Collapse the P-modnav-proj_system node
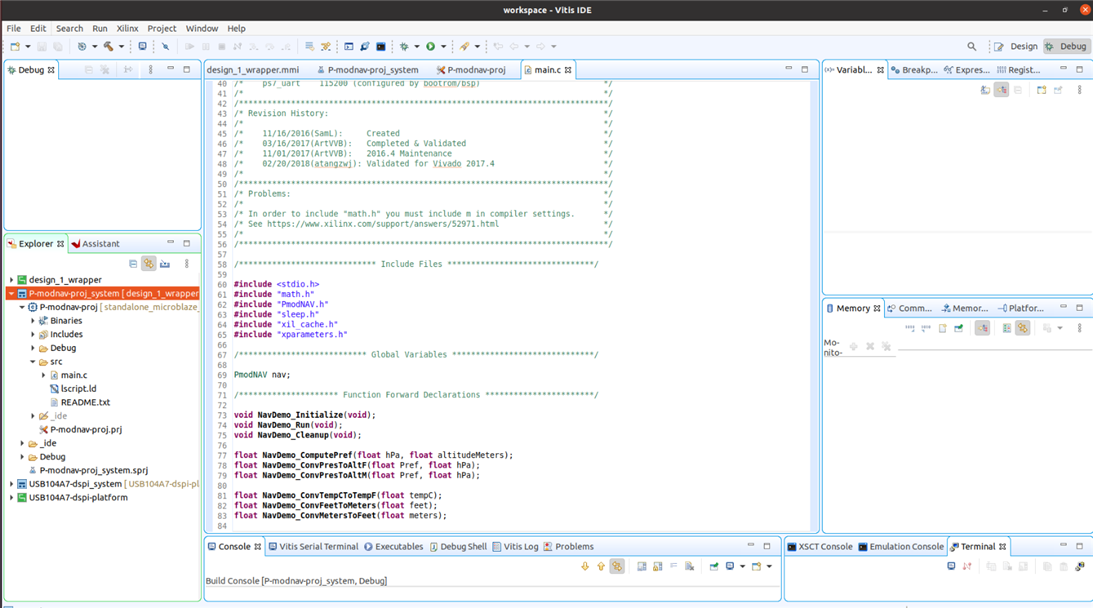The width and height of the screenshot is (1093, 608). coord(11,294)
